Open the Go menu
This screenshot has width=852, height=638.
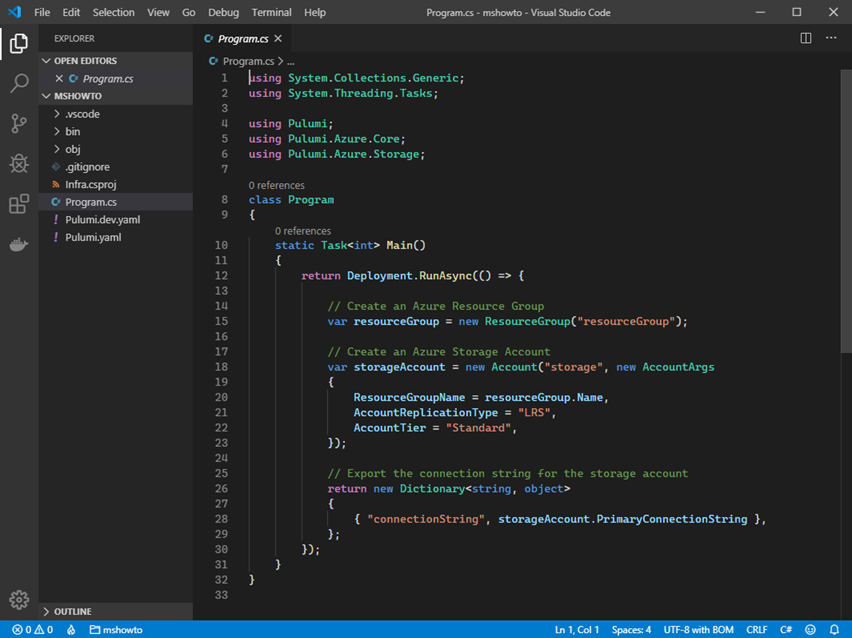pos(189,12)
